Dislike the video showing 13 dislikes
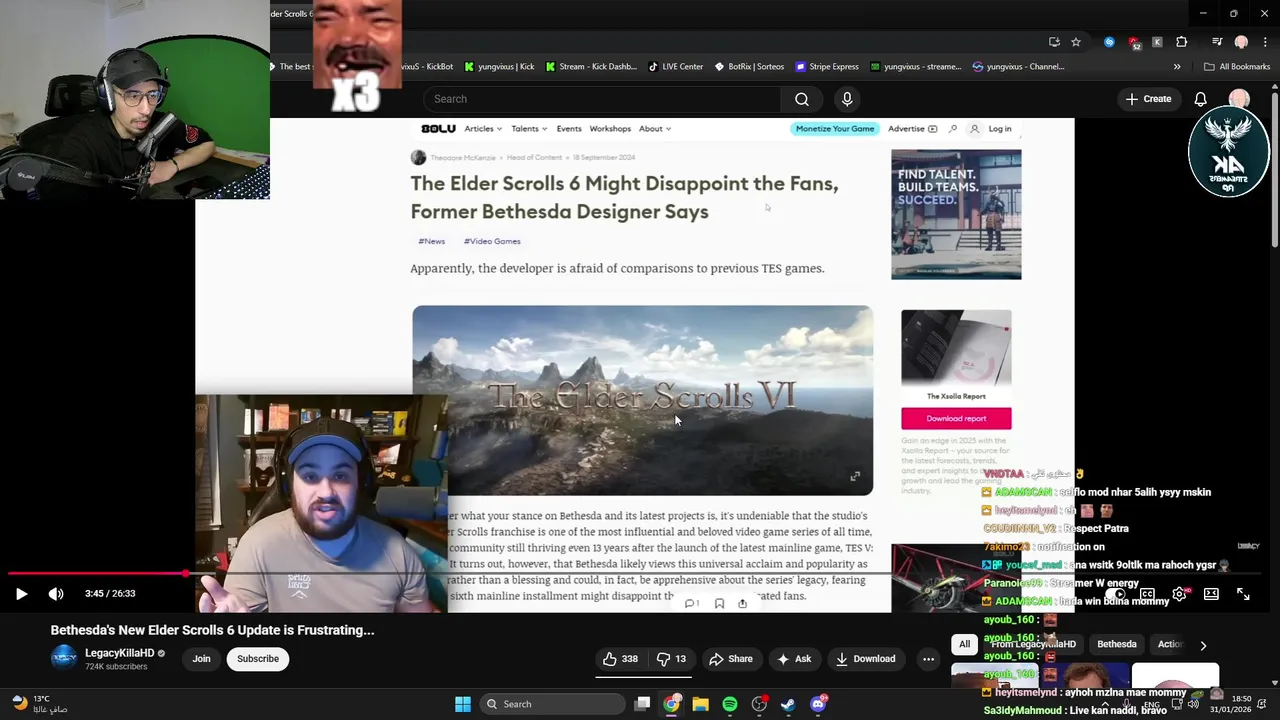Viewport: 1280px width, 720px height. coord(672,659)
